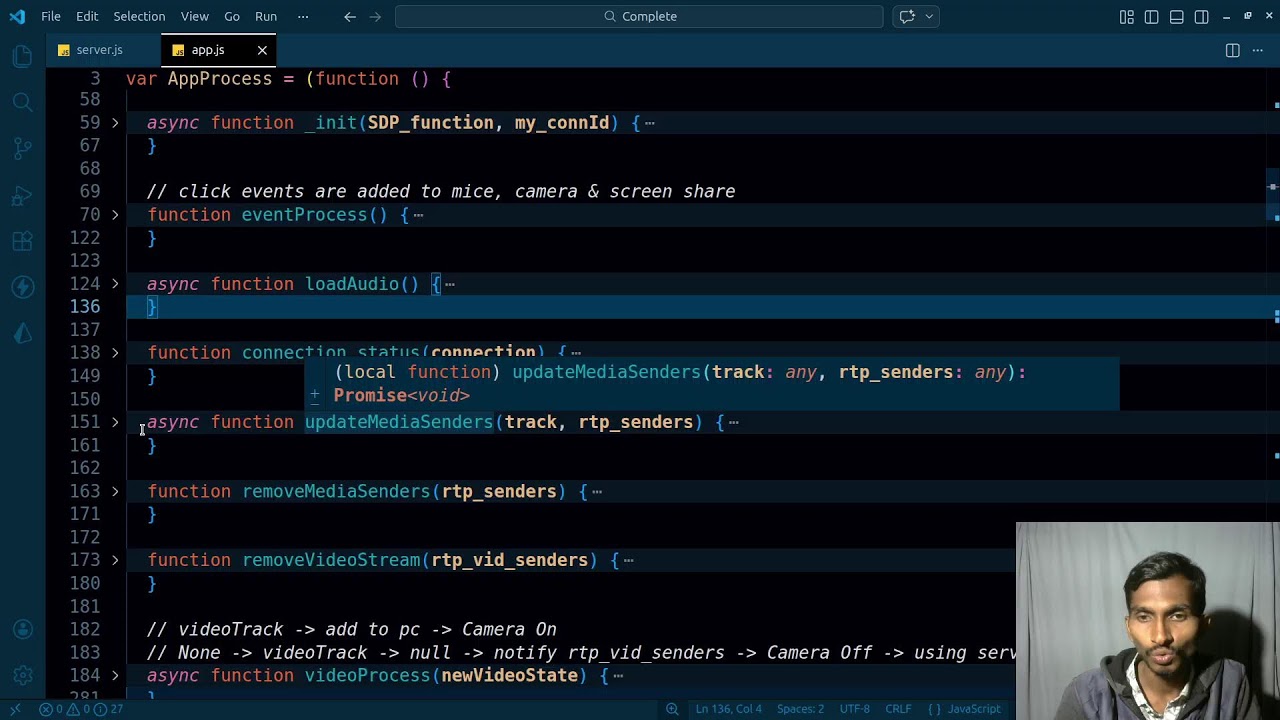Toggle the bottom panel visibility
Image resolution: width=1280 pixels, height=720 pixels.
pyautogui.click(x=1177, y=16)
